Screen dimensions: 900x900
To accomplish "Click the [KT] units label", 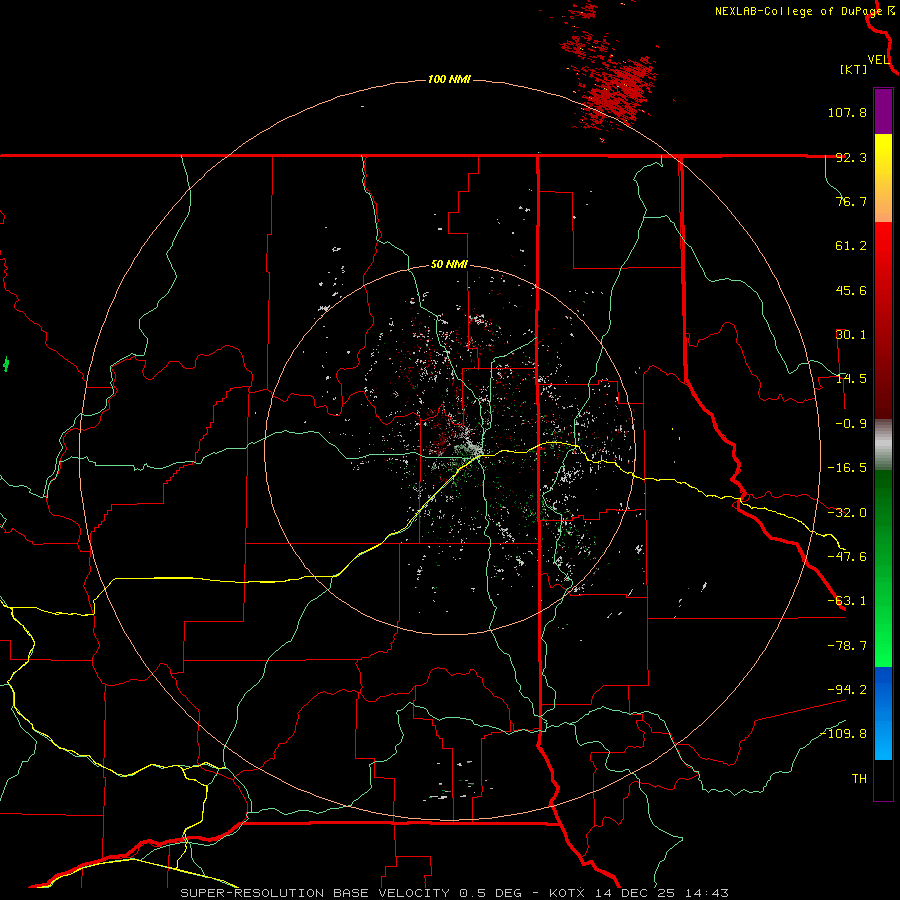I will (x=854, y=69).
